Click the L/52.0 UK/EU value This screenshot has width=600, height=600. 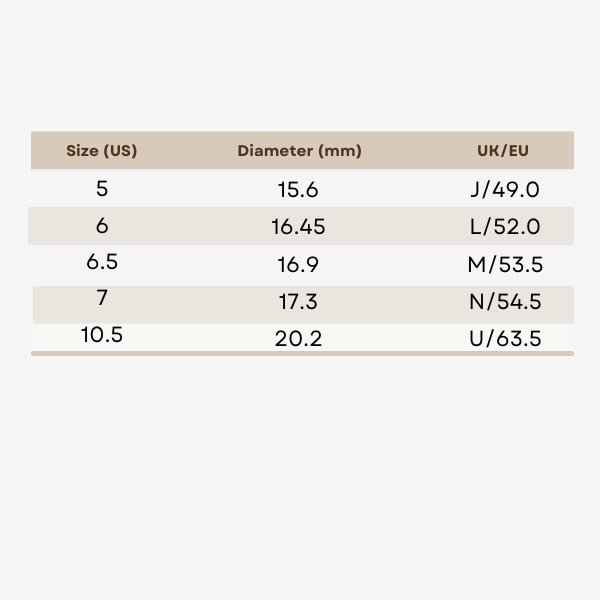coord(505,227)
